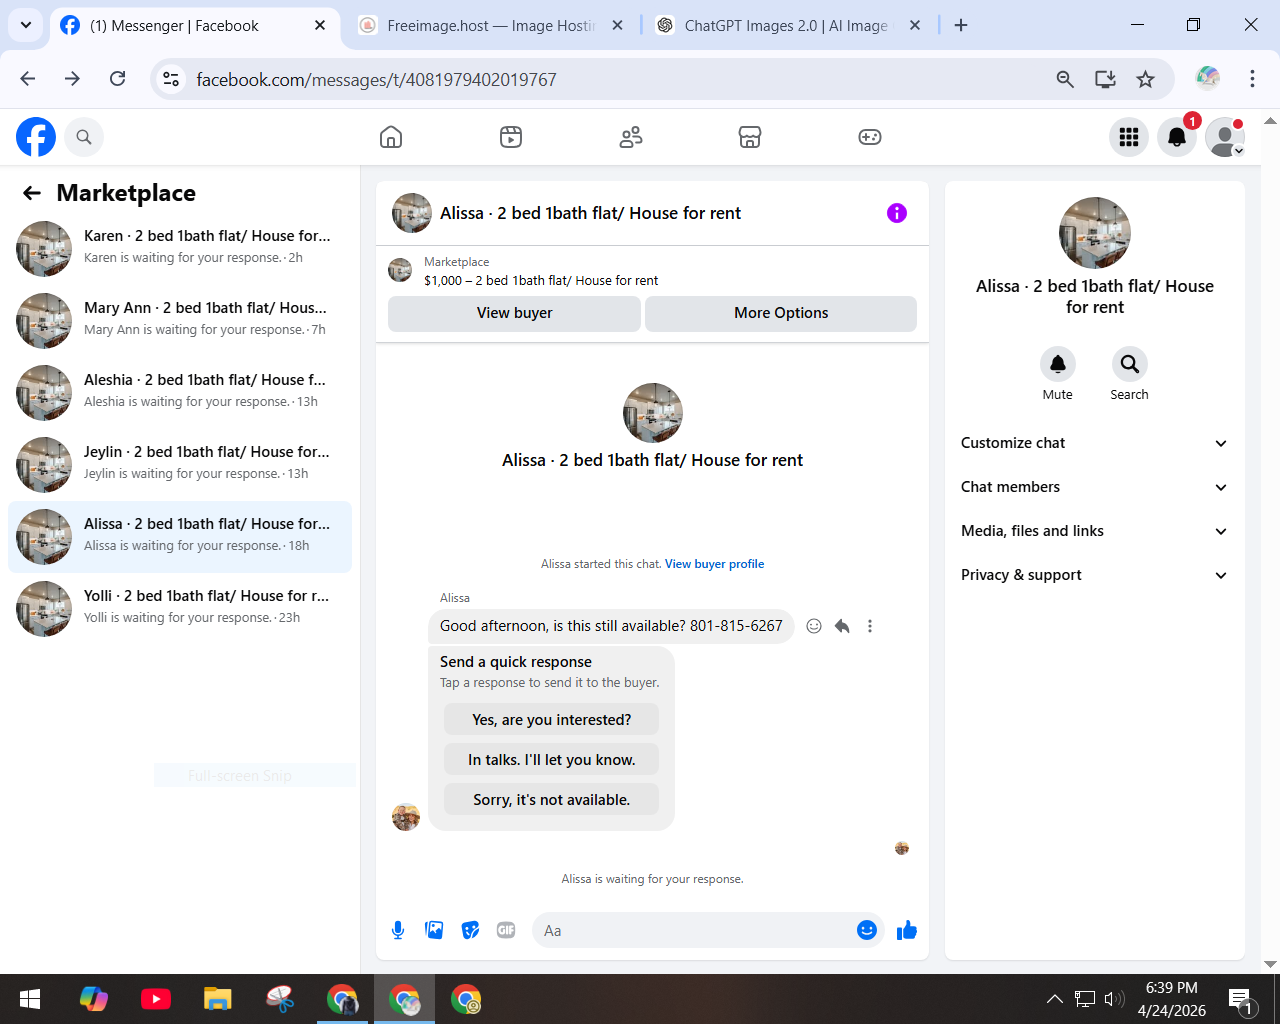
Task: Click the View buyer button
Action: [514, 313]
